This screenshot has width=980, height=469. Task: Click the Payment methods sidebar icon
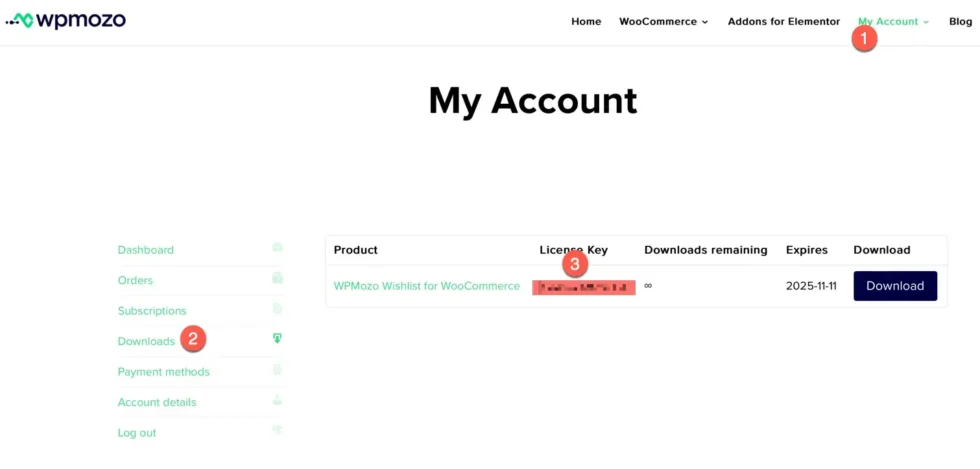[x=277, y=370]
